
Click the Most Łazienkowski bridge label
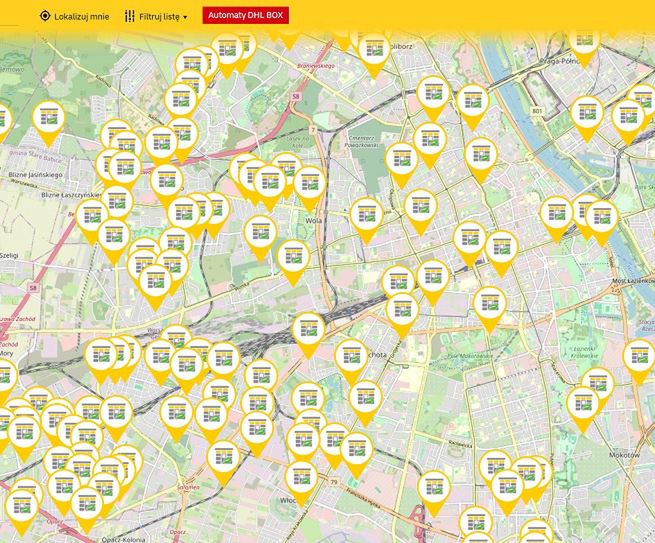[633, 281]
